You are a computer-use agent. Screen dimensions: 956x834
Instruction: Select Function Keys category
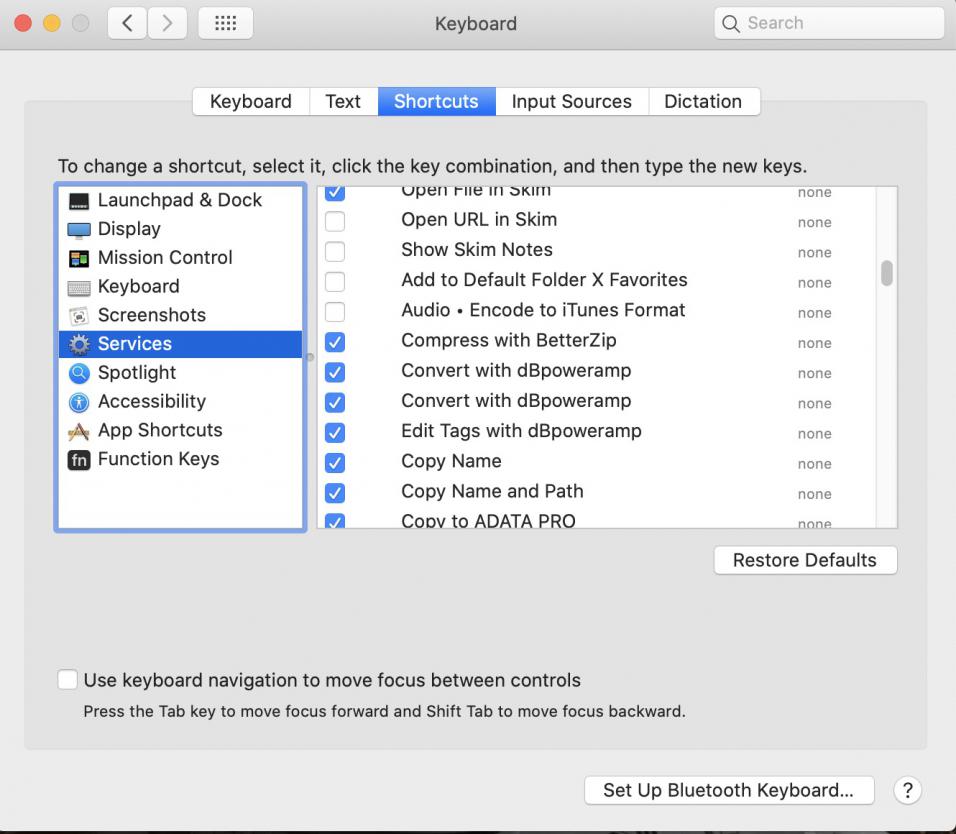pyautogui.click(x=180, y=458)
